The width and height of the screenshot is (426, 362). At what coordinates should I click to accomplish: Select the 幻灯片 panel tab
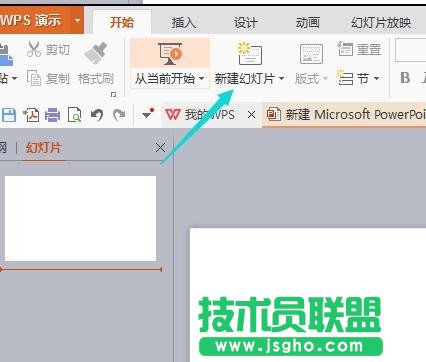click(44, 147)
